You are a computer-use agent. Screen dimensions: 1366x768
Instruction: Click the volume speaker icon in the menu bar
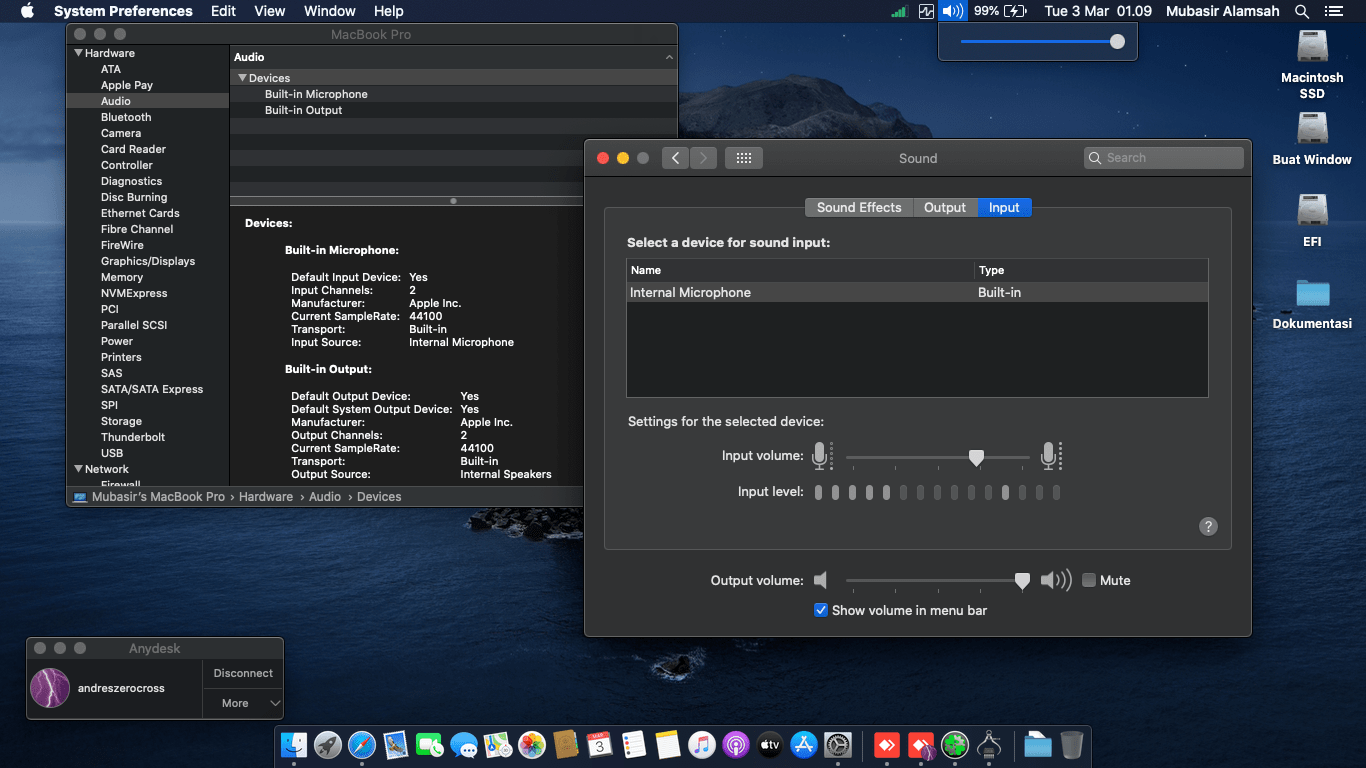pyautogui.click(x=953, y=11)
